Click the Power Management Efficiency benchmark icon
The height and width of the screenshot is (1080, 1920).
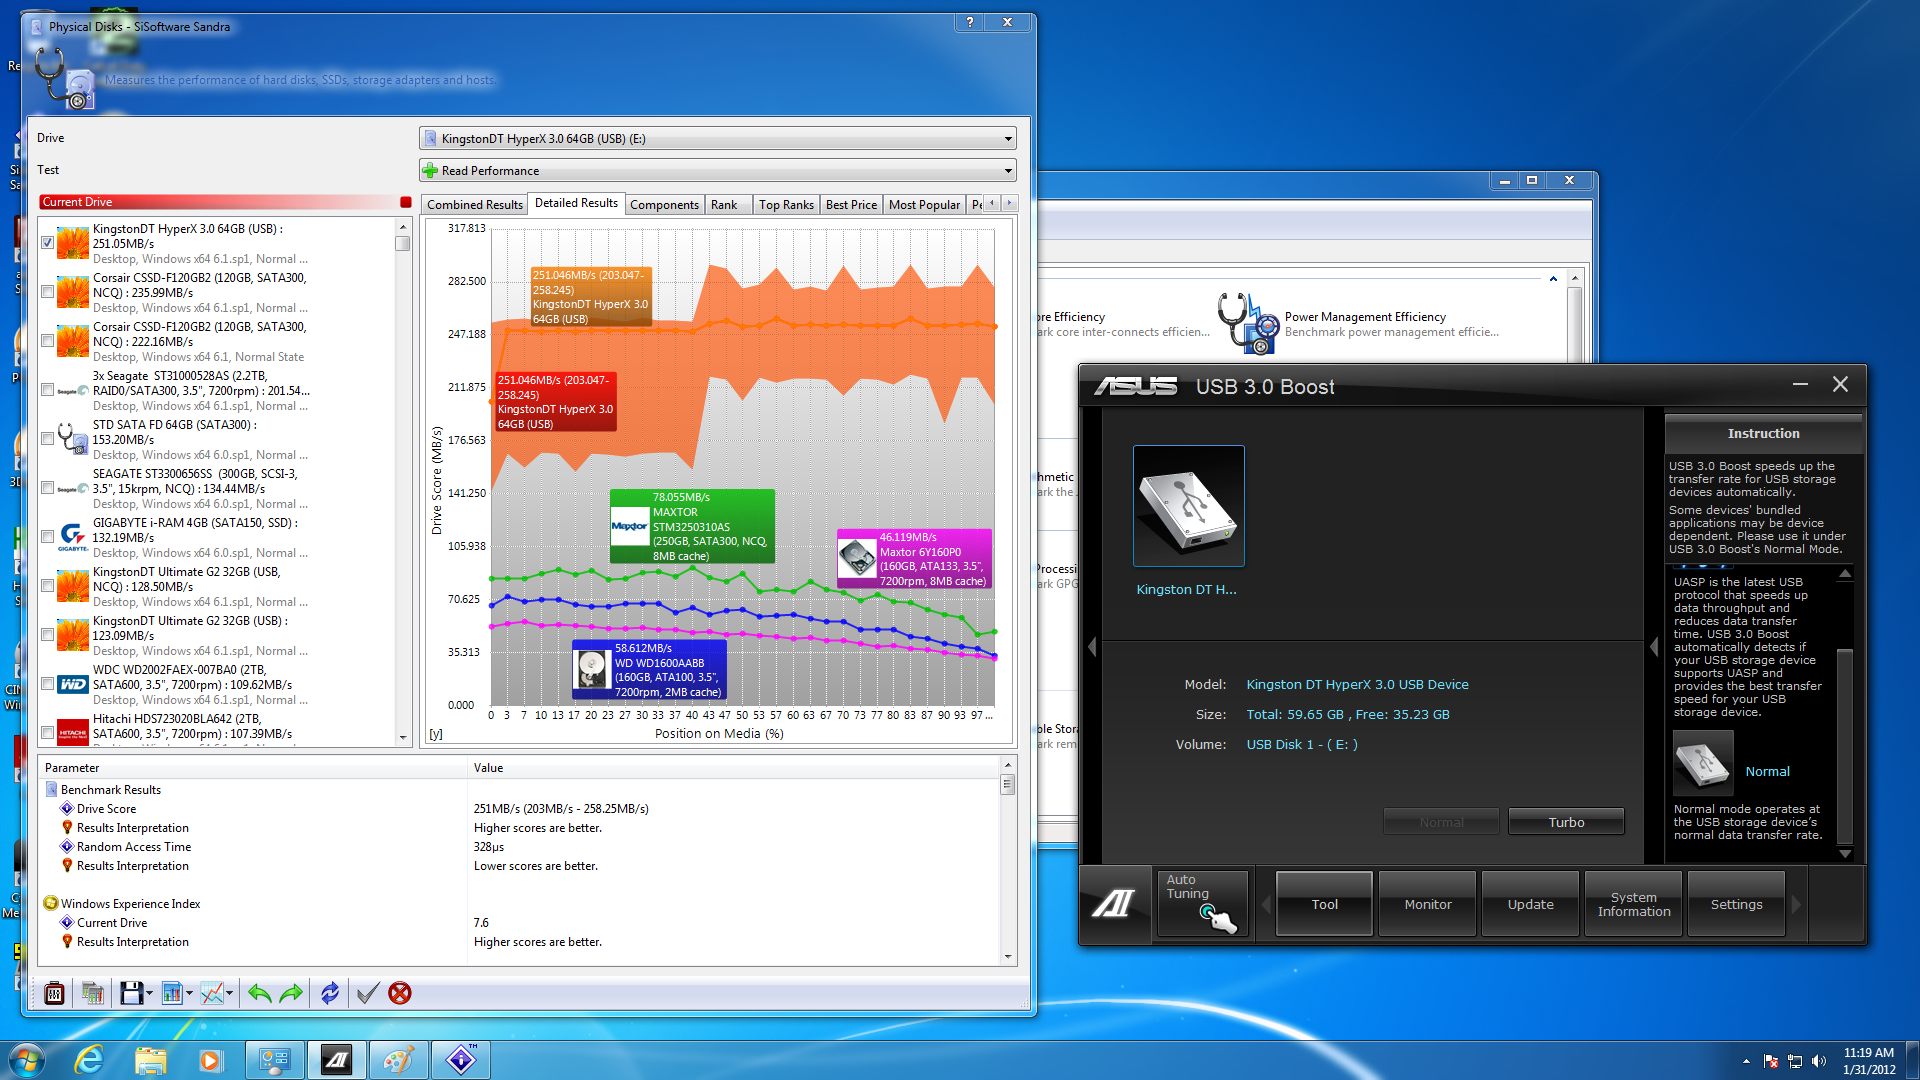coord(1248,323)
